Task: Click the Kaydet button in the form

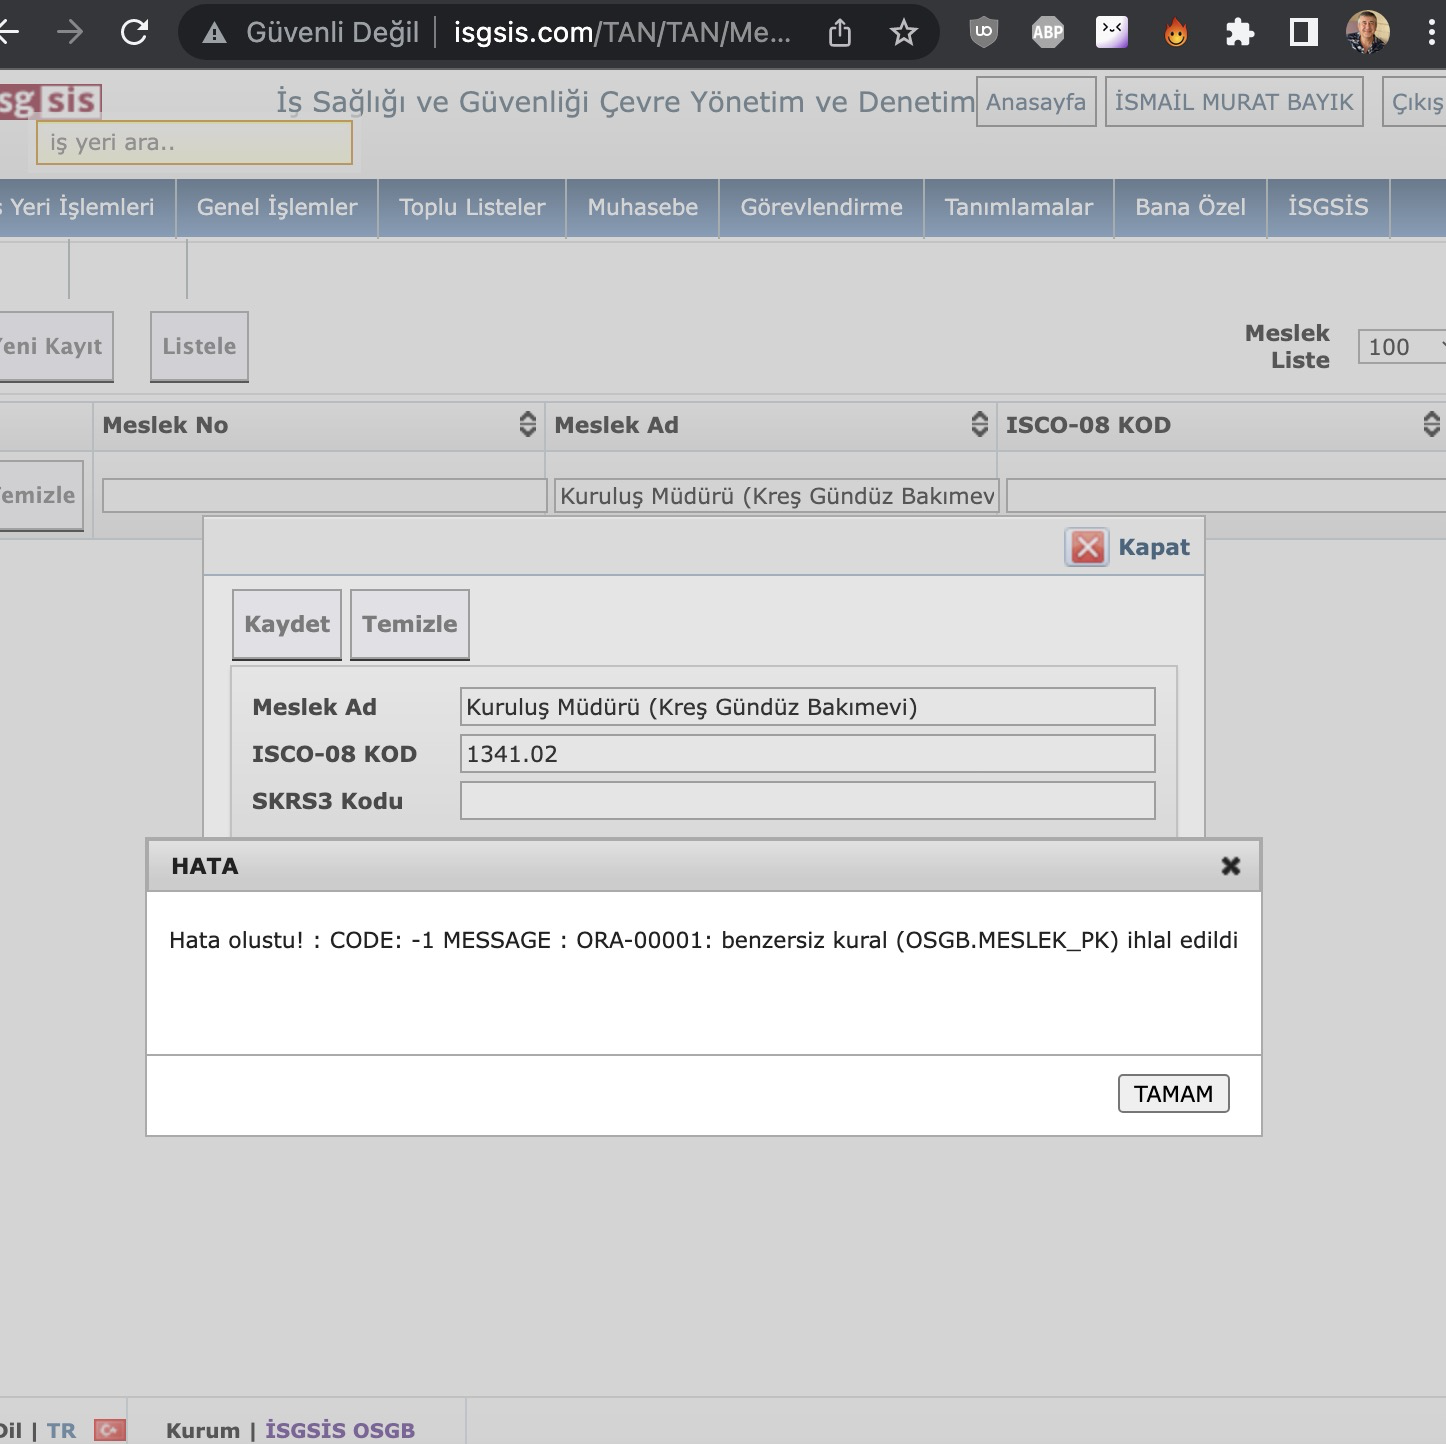Action: 287,624
